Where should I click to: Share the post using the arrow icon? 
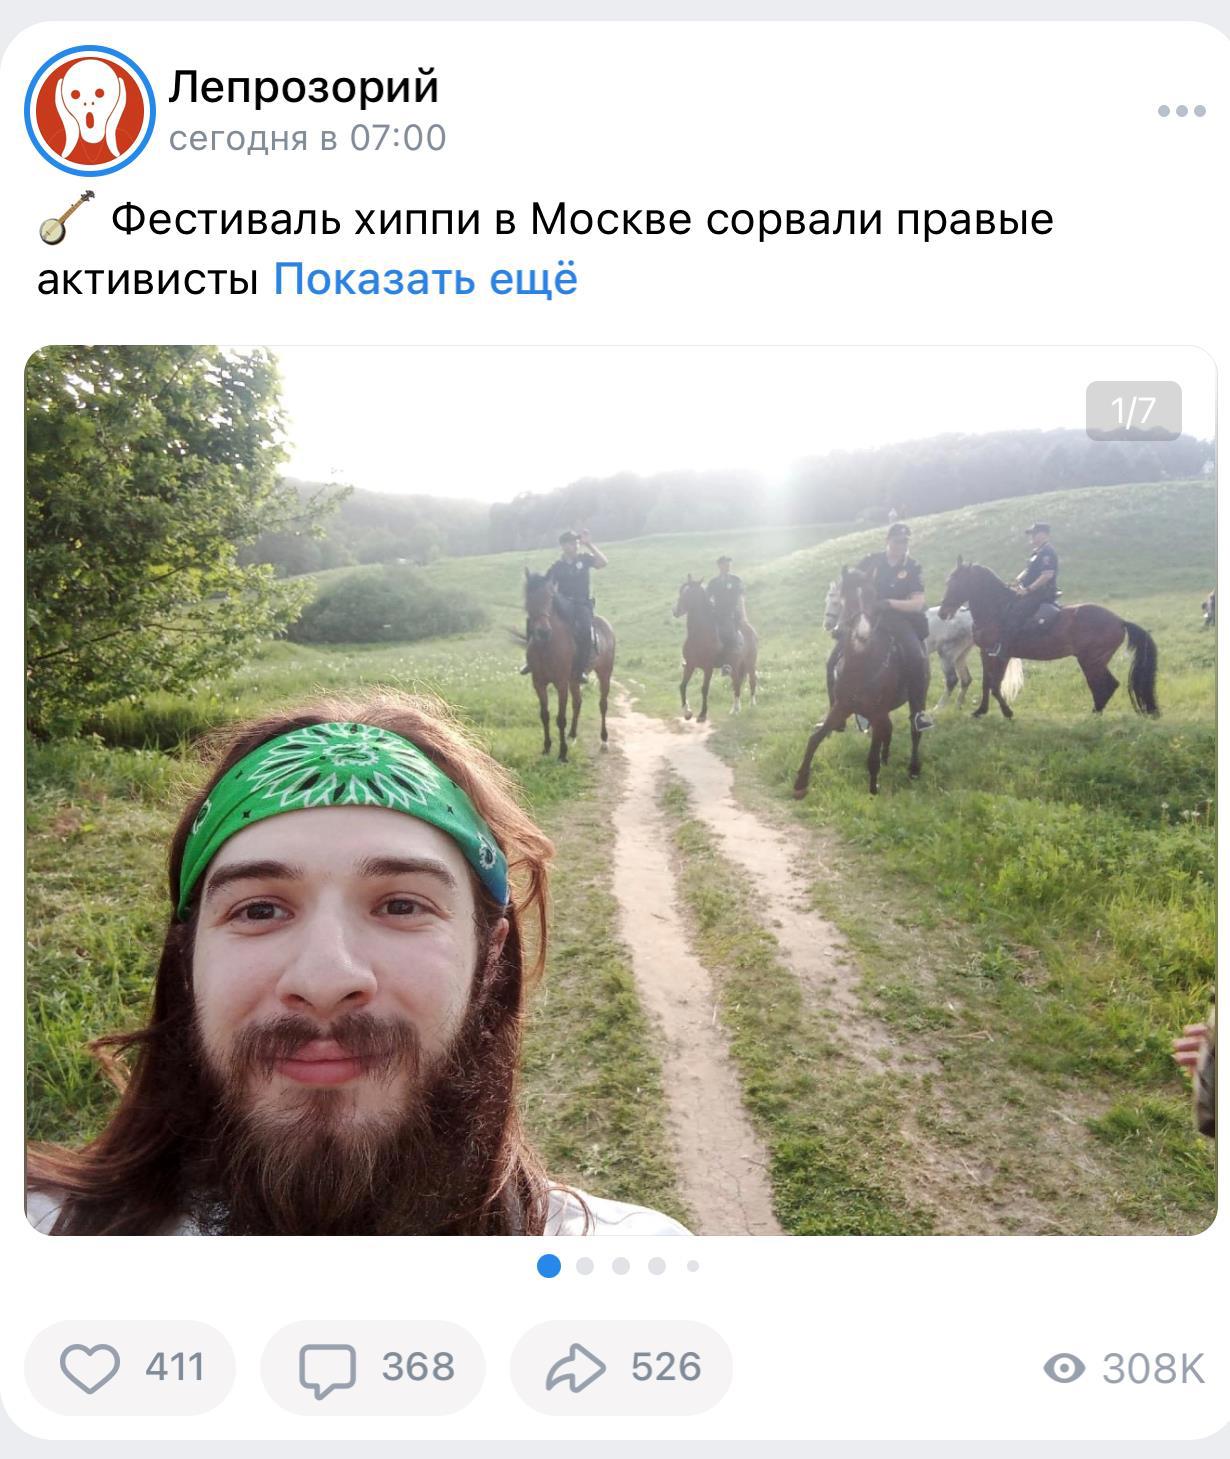[575, 1368]
